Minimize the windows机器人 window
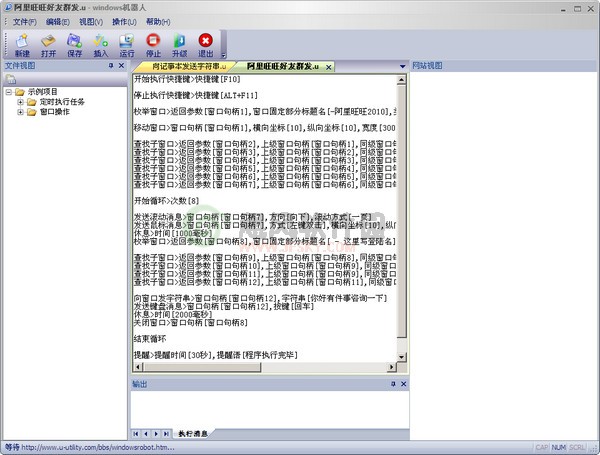Viewport: 600px width, 455px height. pos(563,8)
